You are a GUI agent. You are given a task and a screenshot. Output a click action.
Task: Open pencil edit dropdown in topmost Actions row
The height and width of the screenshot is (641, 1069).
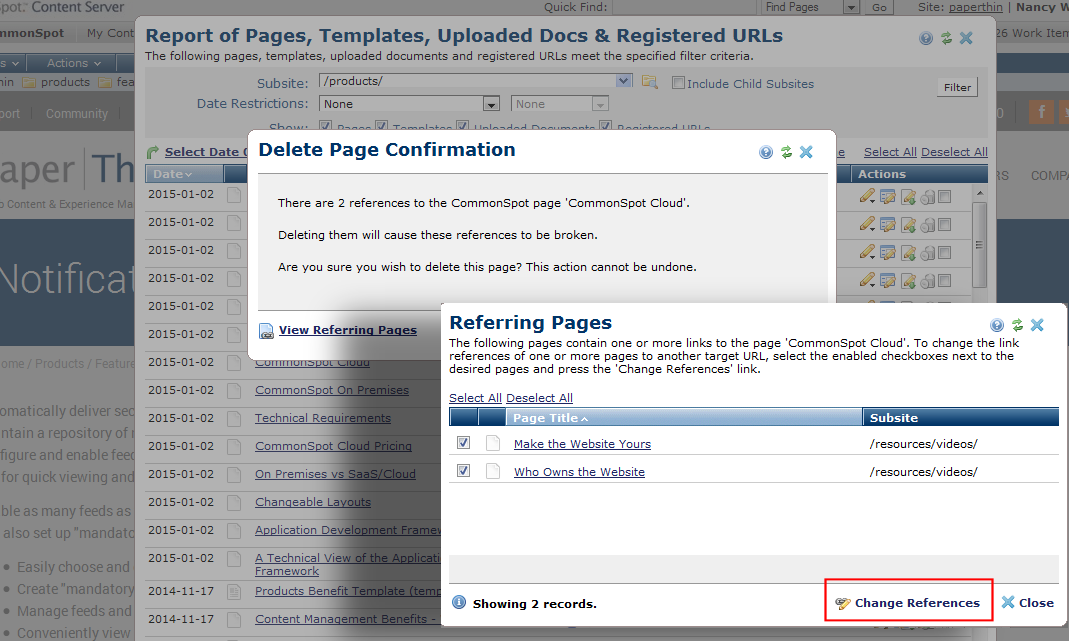point(867,197)
